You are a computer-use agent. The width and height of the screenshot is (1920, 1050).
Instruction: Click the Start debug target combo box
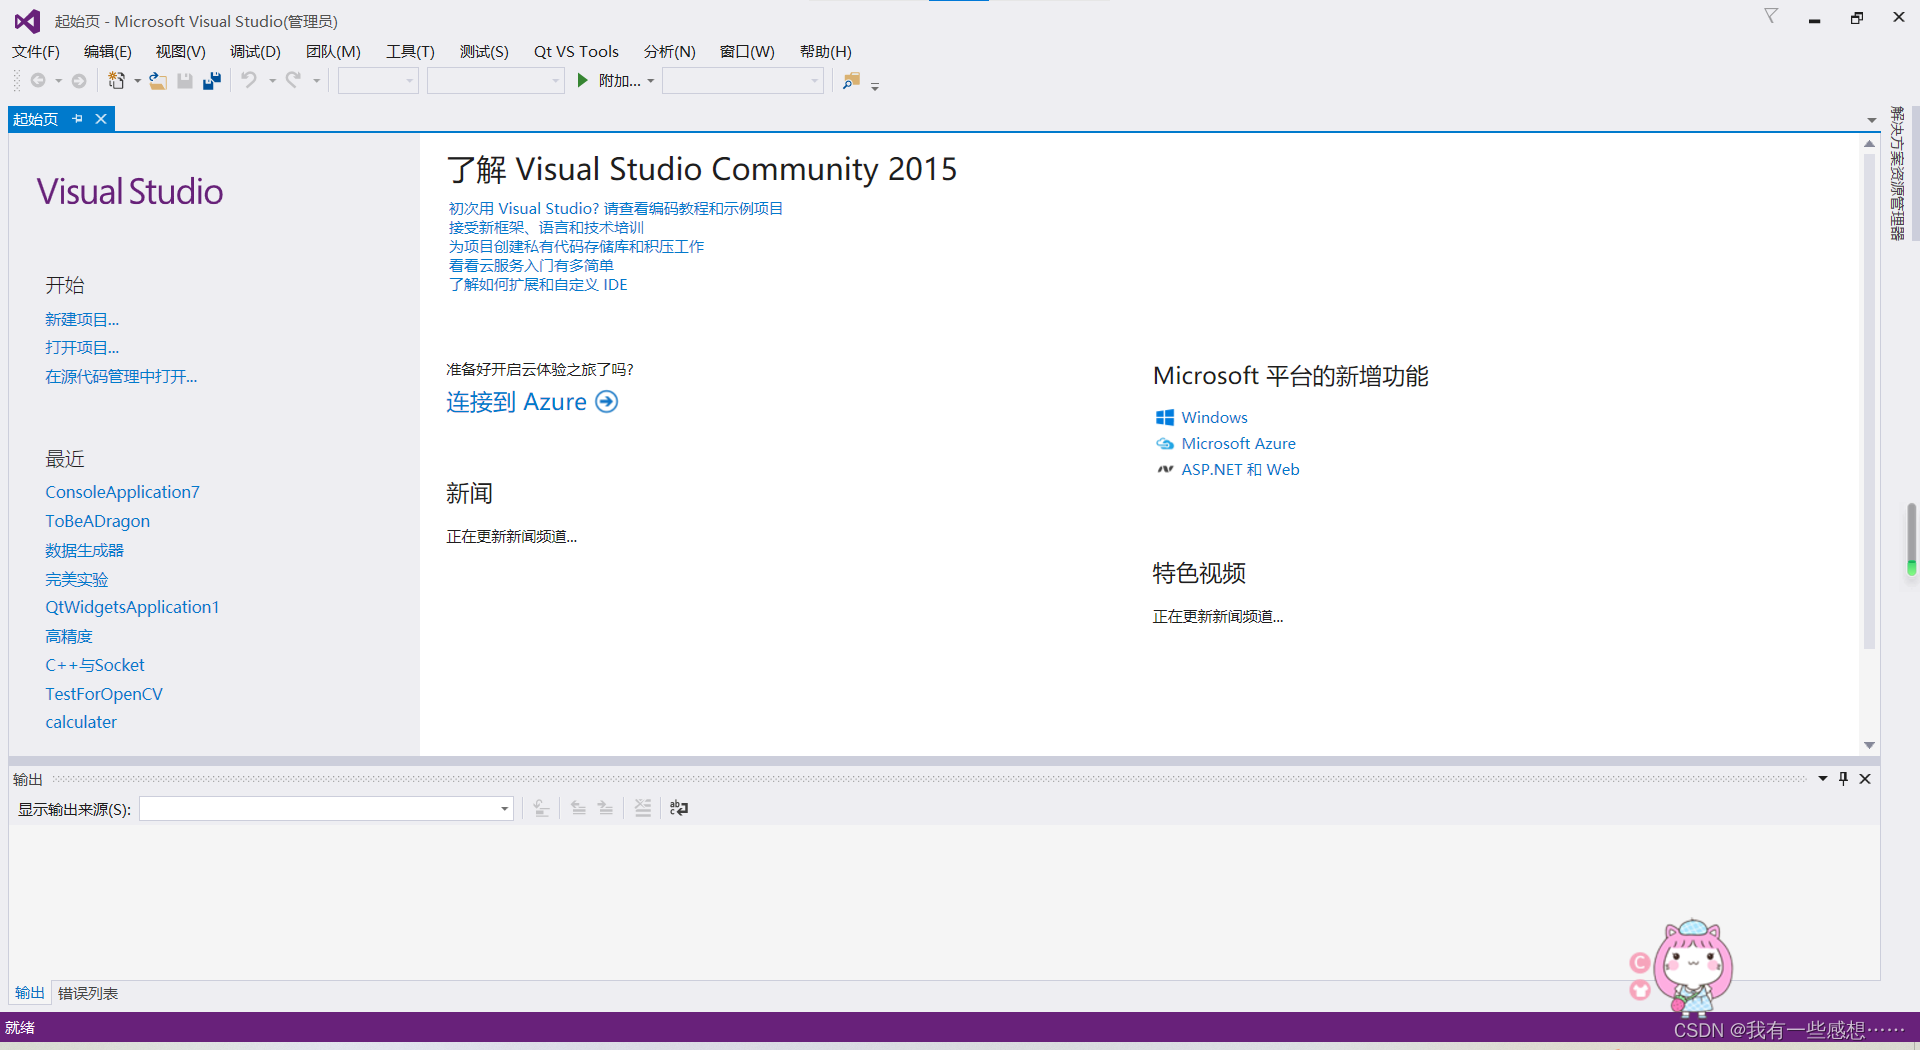tap(743, 81)
